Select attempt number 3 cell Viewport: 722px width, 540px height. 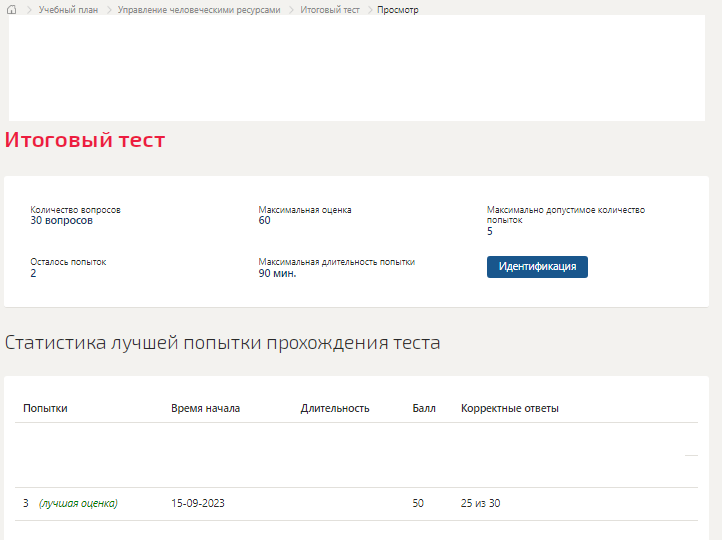[x=26, y=503]
